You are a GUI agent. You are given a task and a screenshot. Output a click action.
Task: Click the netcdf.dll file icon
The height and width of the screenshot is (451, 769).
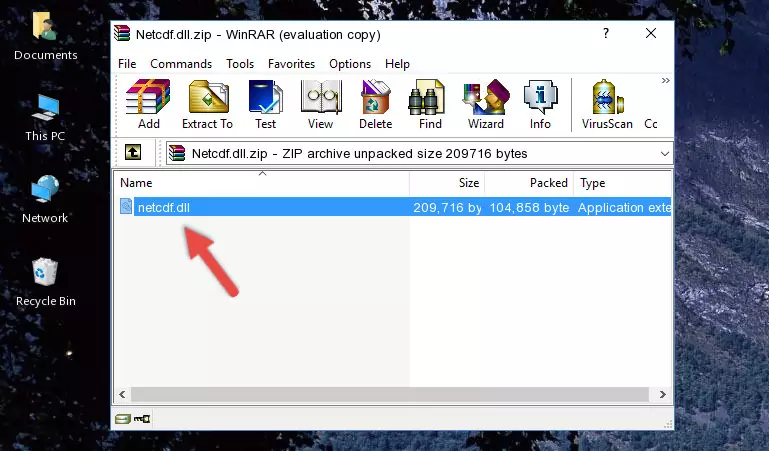pyautogui.click(x=126, y=206)
